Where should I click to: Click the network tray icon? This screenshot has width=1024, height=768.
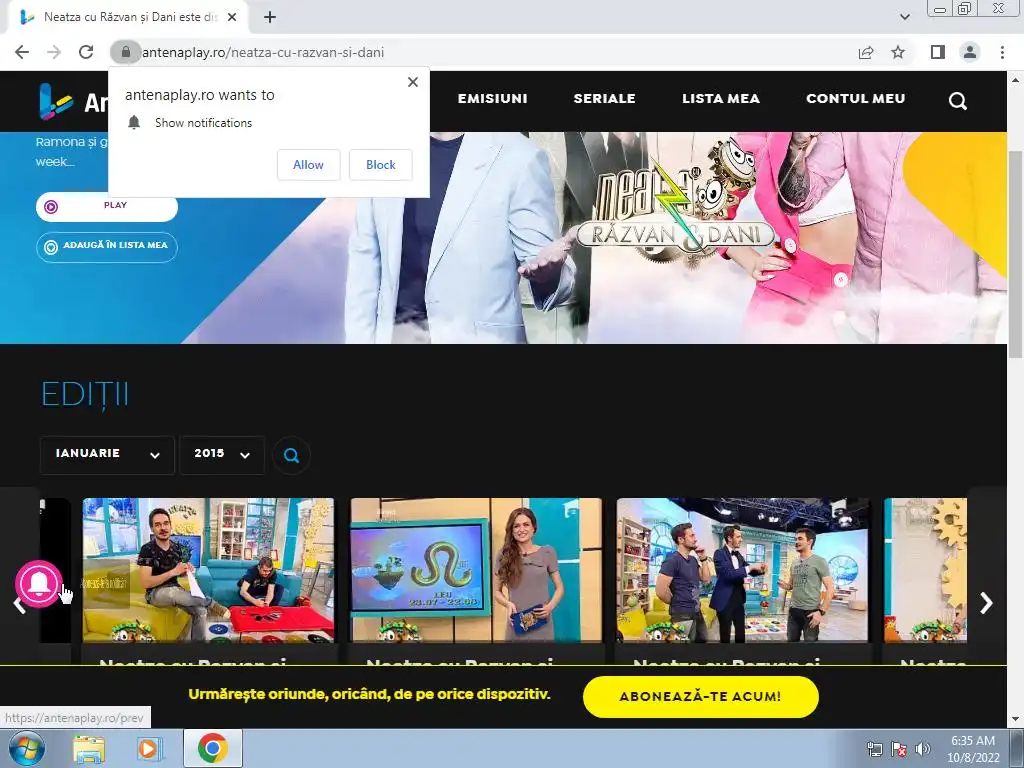tap(874, 749)
